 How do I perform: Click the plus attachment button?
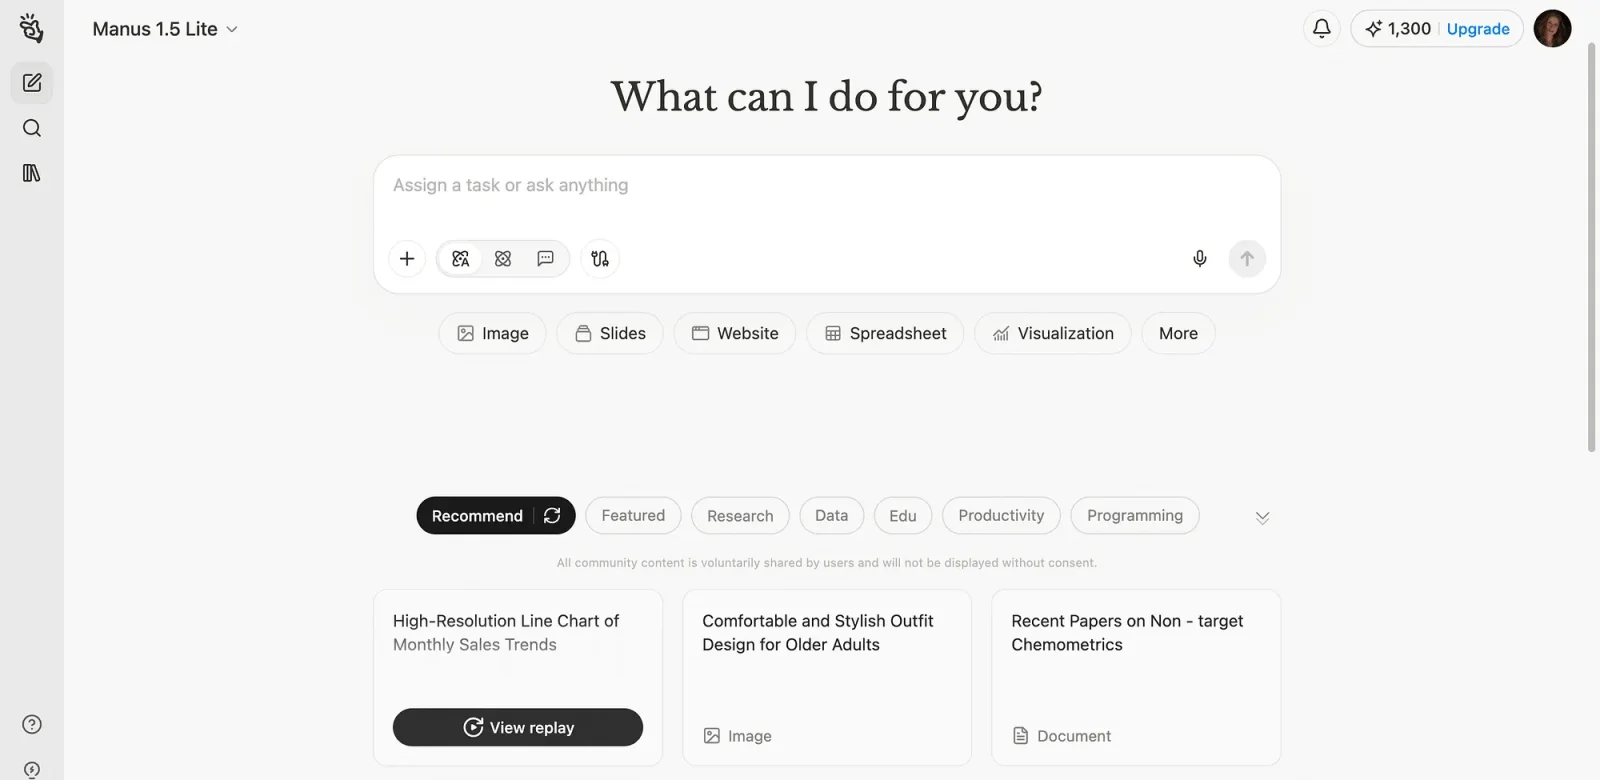[407, 259]
